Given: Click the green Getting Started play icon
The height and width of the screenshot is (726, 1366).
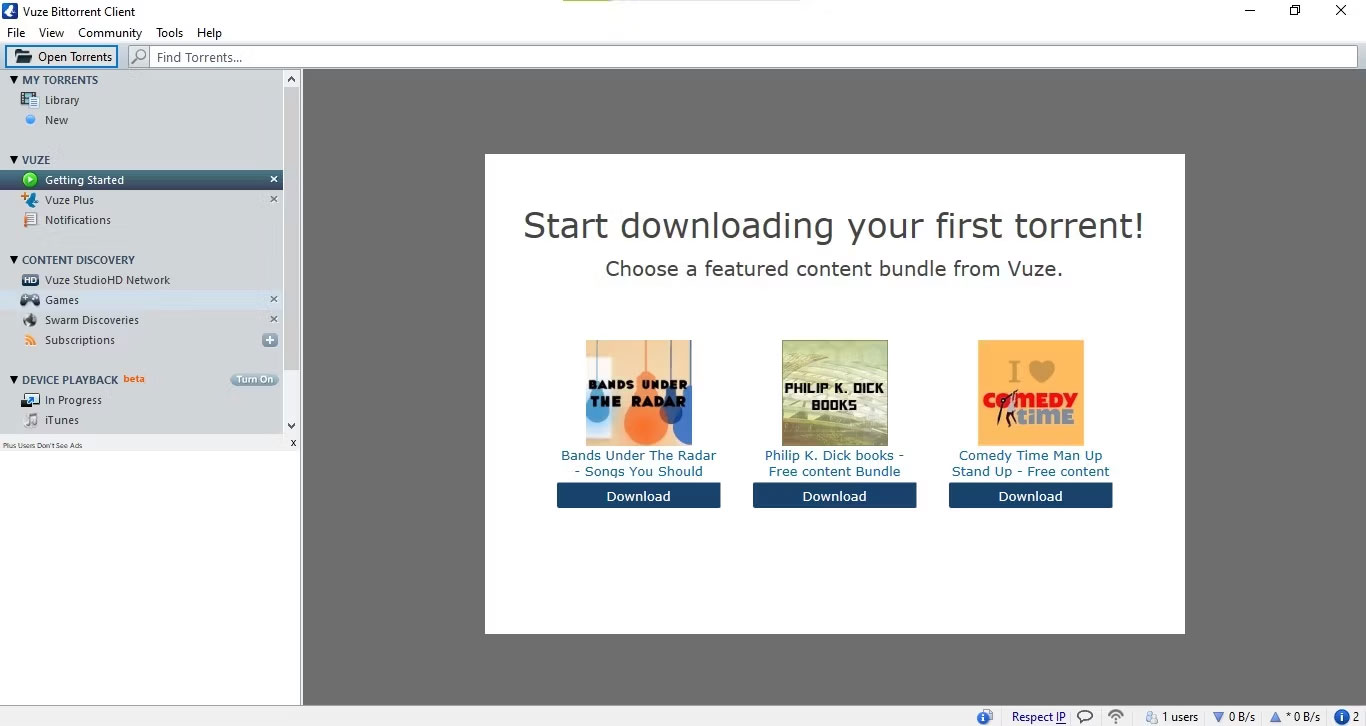Looking at the screenshot, I should (30, 180).
